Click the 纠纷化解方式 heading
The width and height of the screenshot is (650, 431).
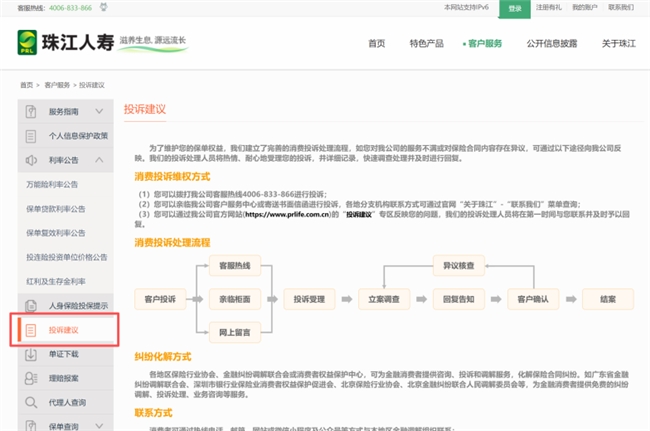point(162,357)
